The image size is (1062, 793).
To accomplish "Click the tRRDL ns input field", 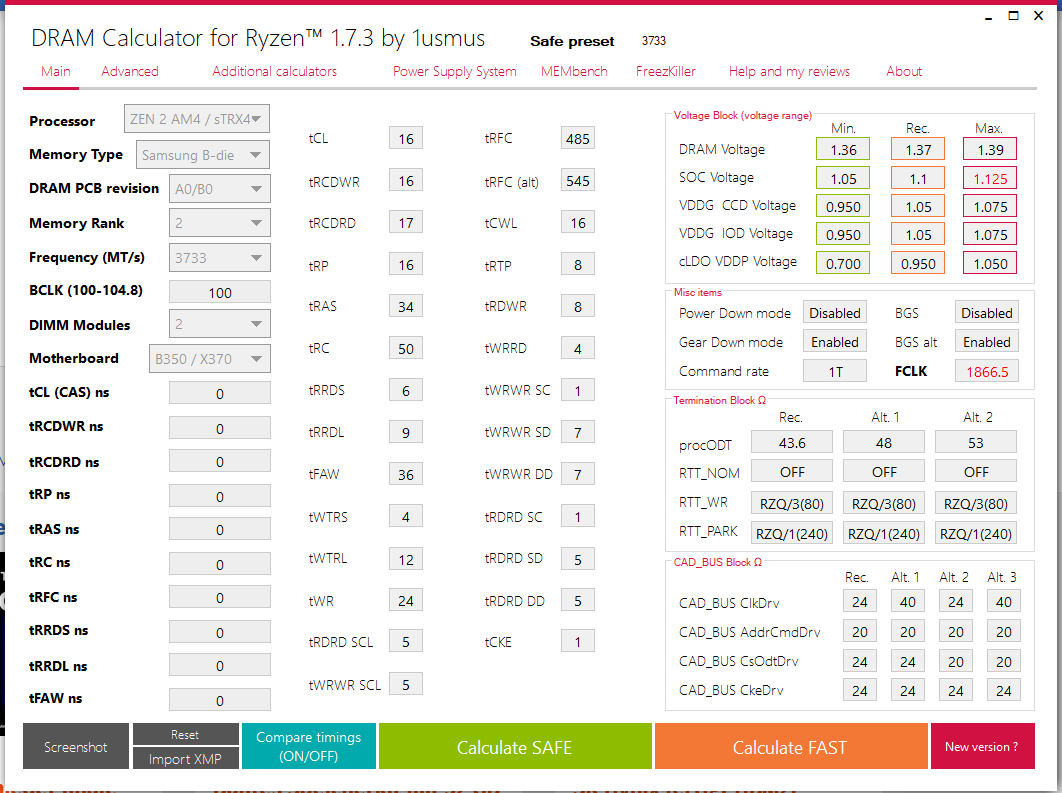I will pyautogui.click(x=219, y=666).
